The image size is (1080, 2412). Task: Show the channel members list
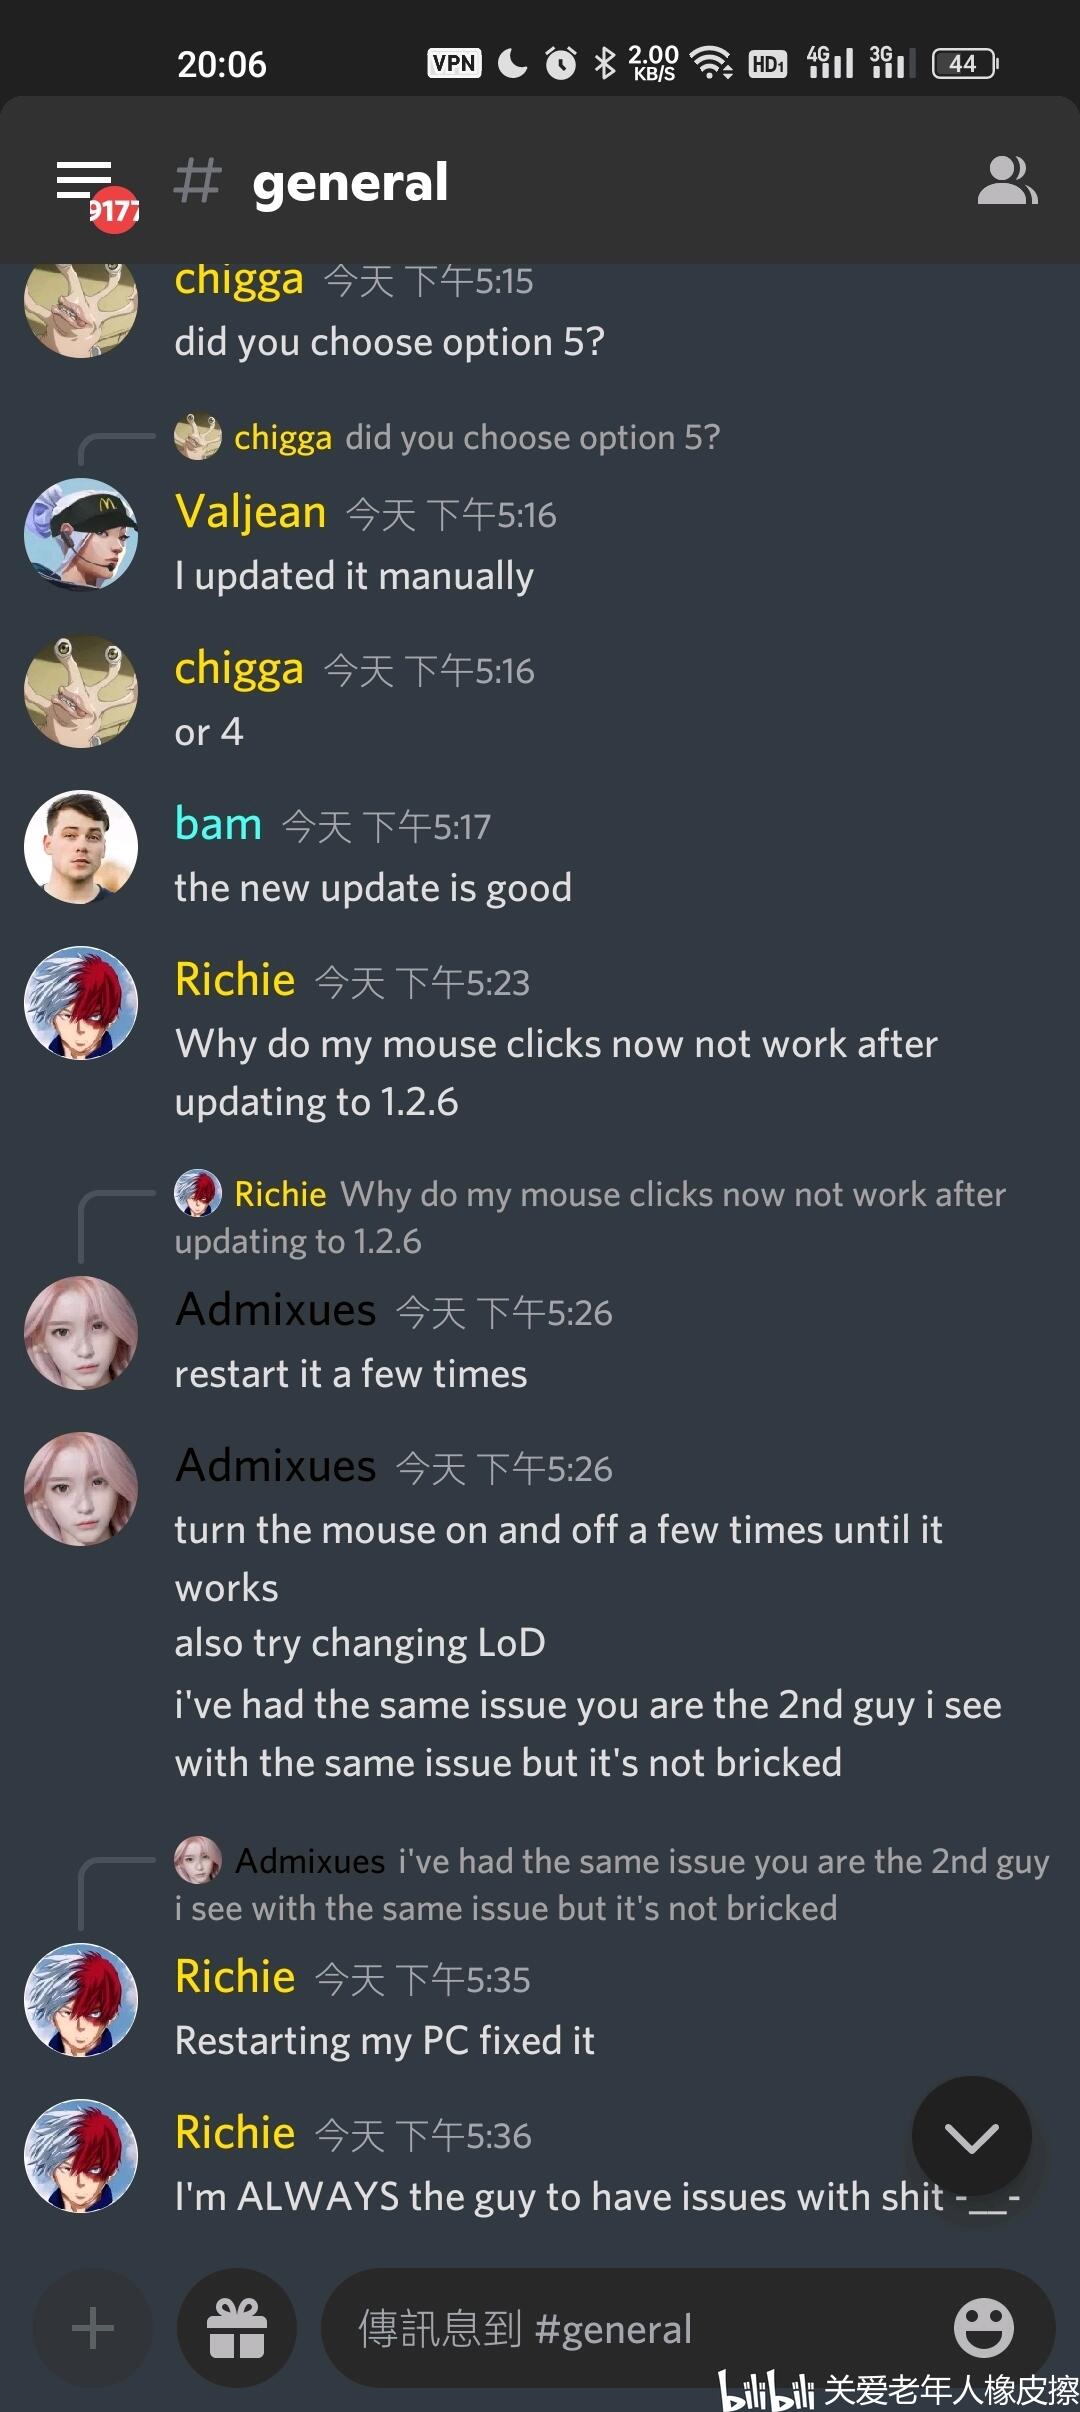(1007, 181)
